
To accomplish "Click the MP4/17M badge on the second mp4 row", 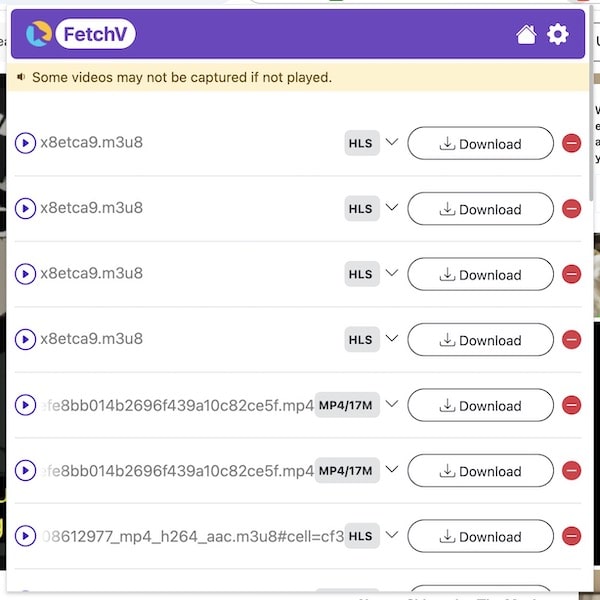I will [x=346, y=471].
